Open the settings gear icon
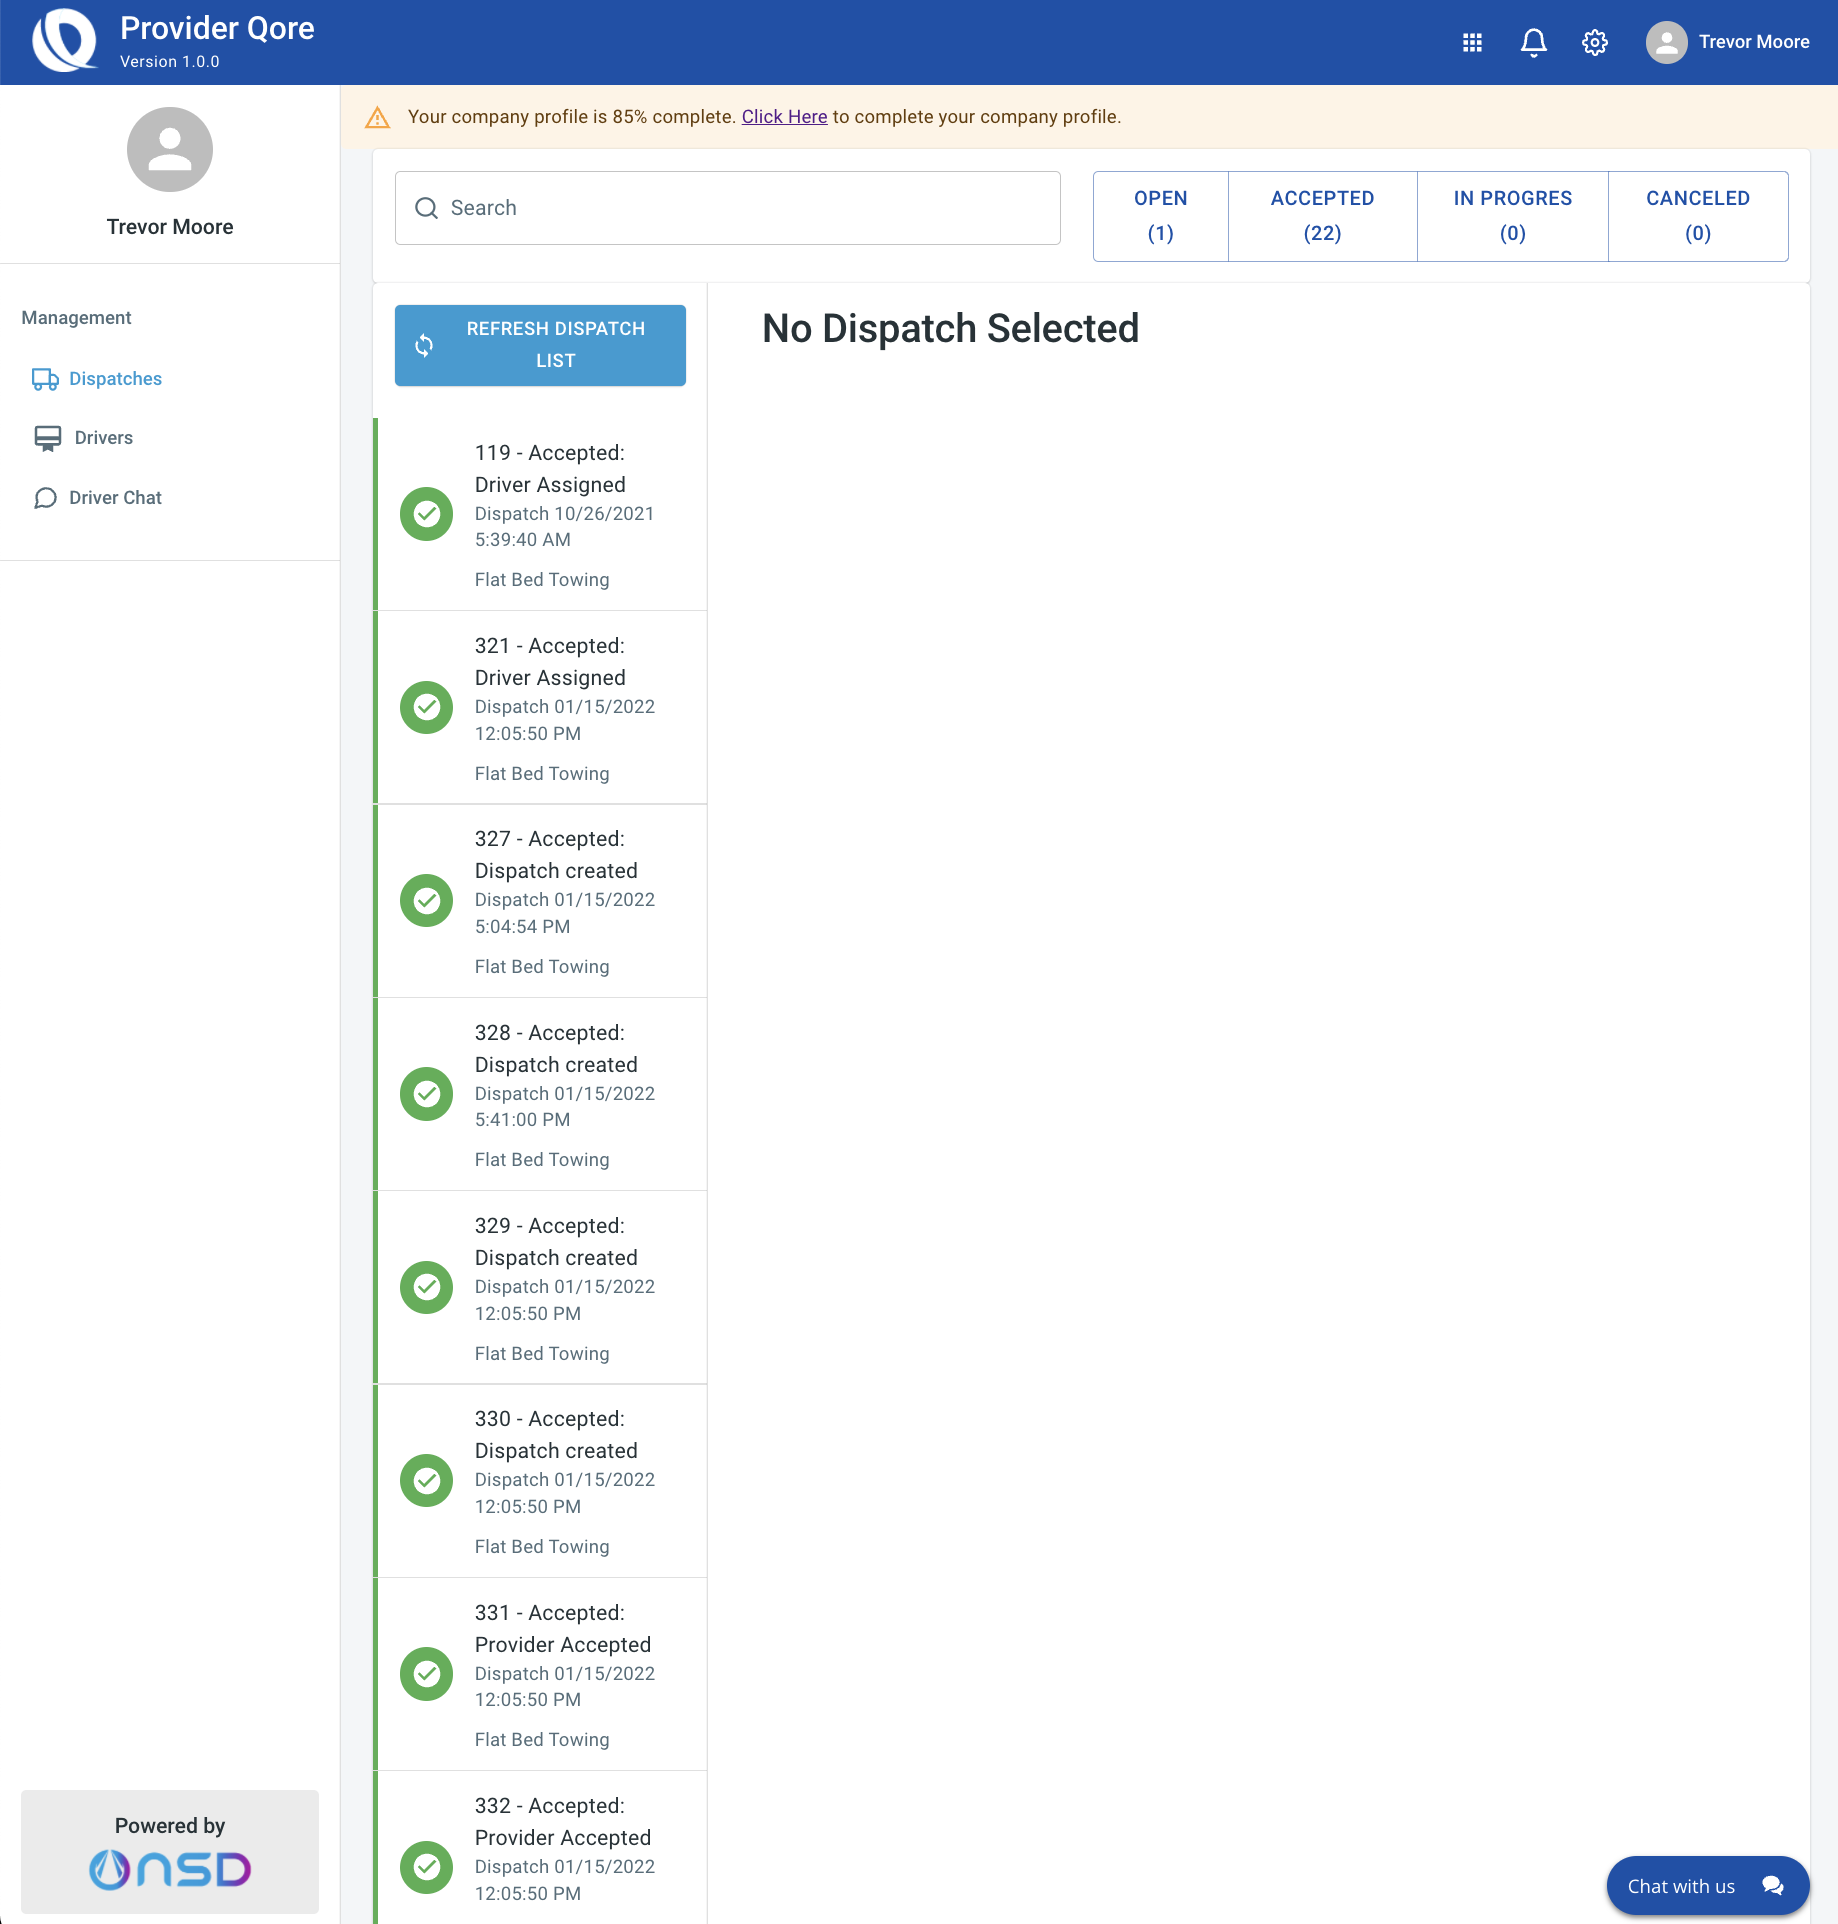 coord(1594,42)
